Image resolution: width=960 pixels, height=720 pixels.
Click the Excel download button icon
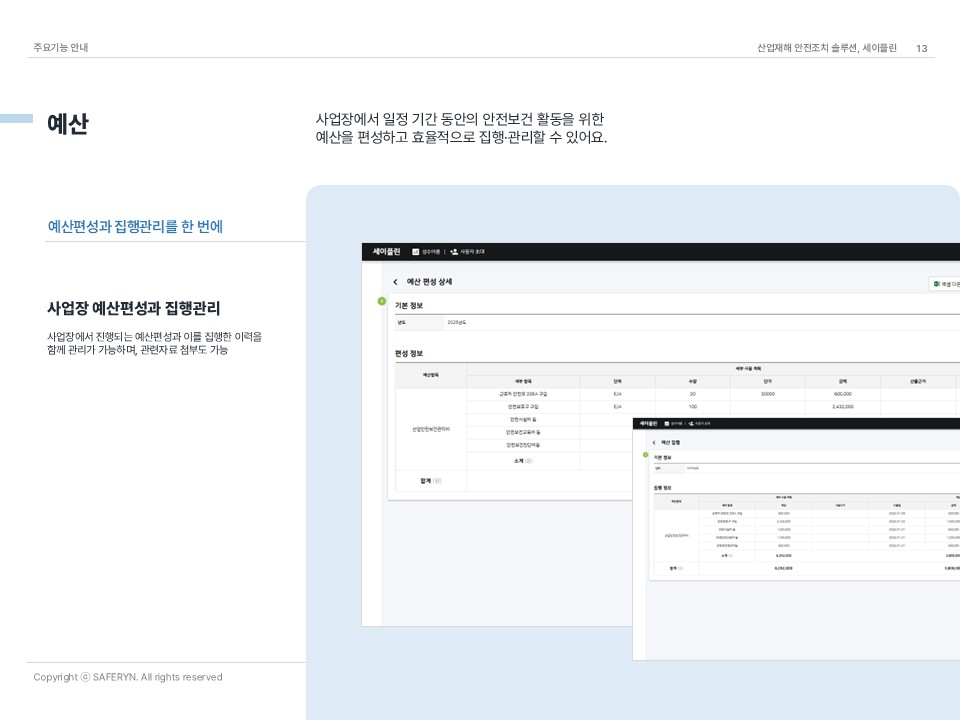934,284
